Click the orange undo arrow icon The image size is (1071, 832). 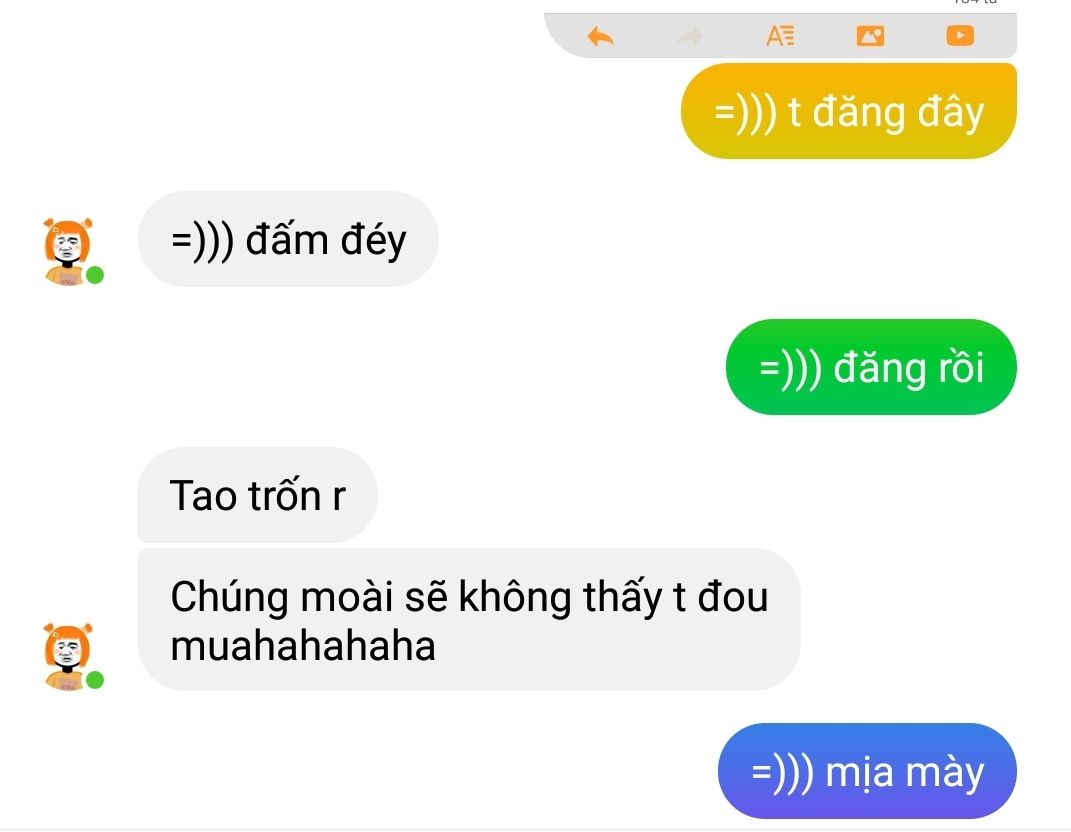[x=600, y=36]
